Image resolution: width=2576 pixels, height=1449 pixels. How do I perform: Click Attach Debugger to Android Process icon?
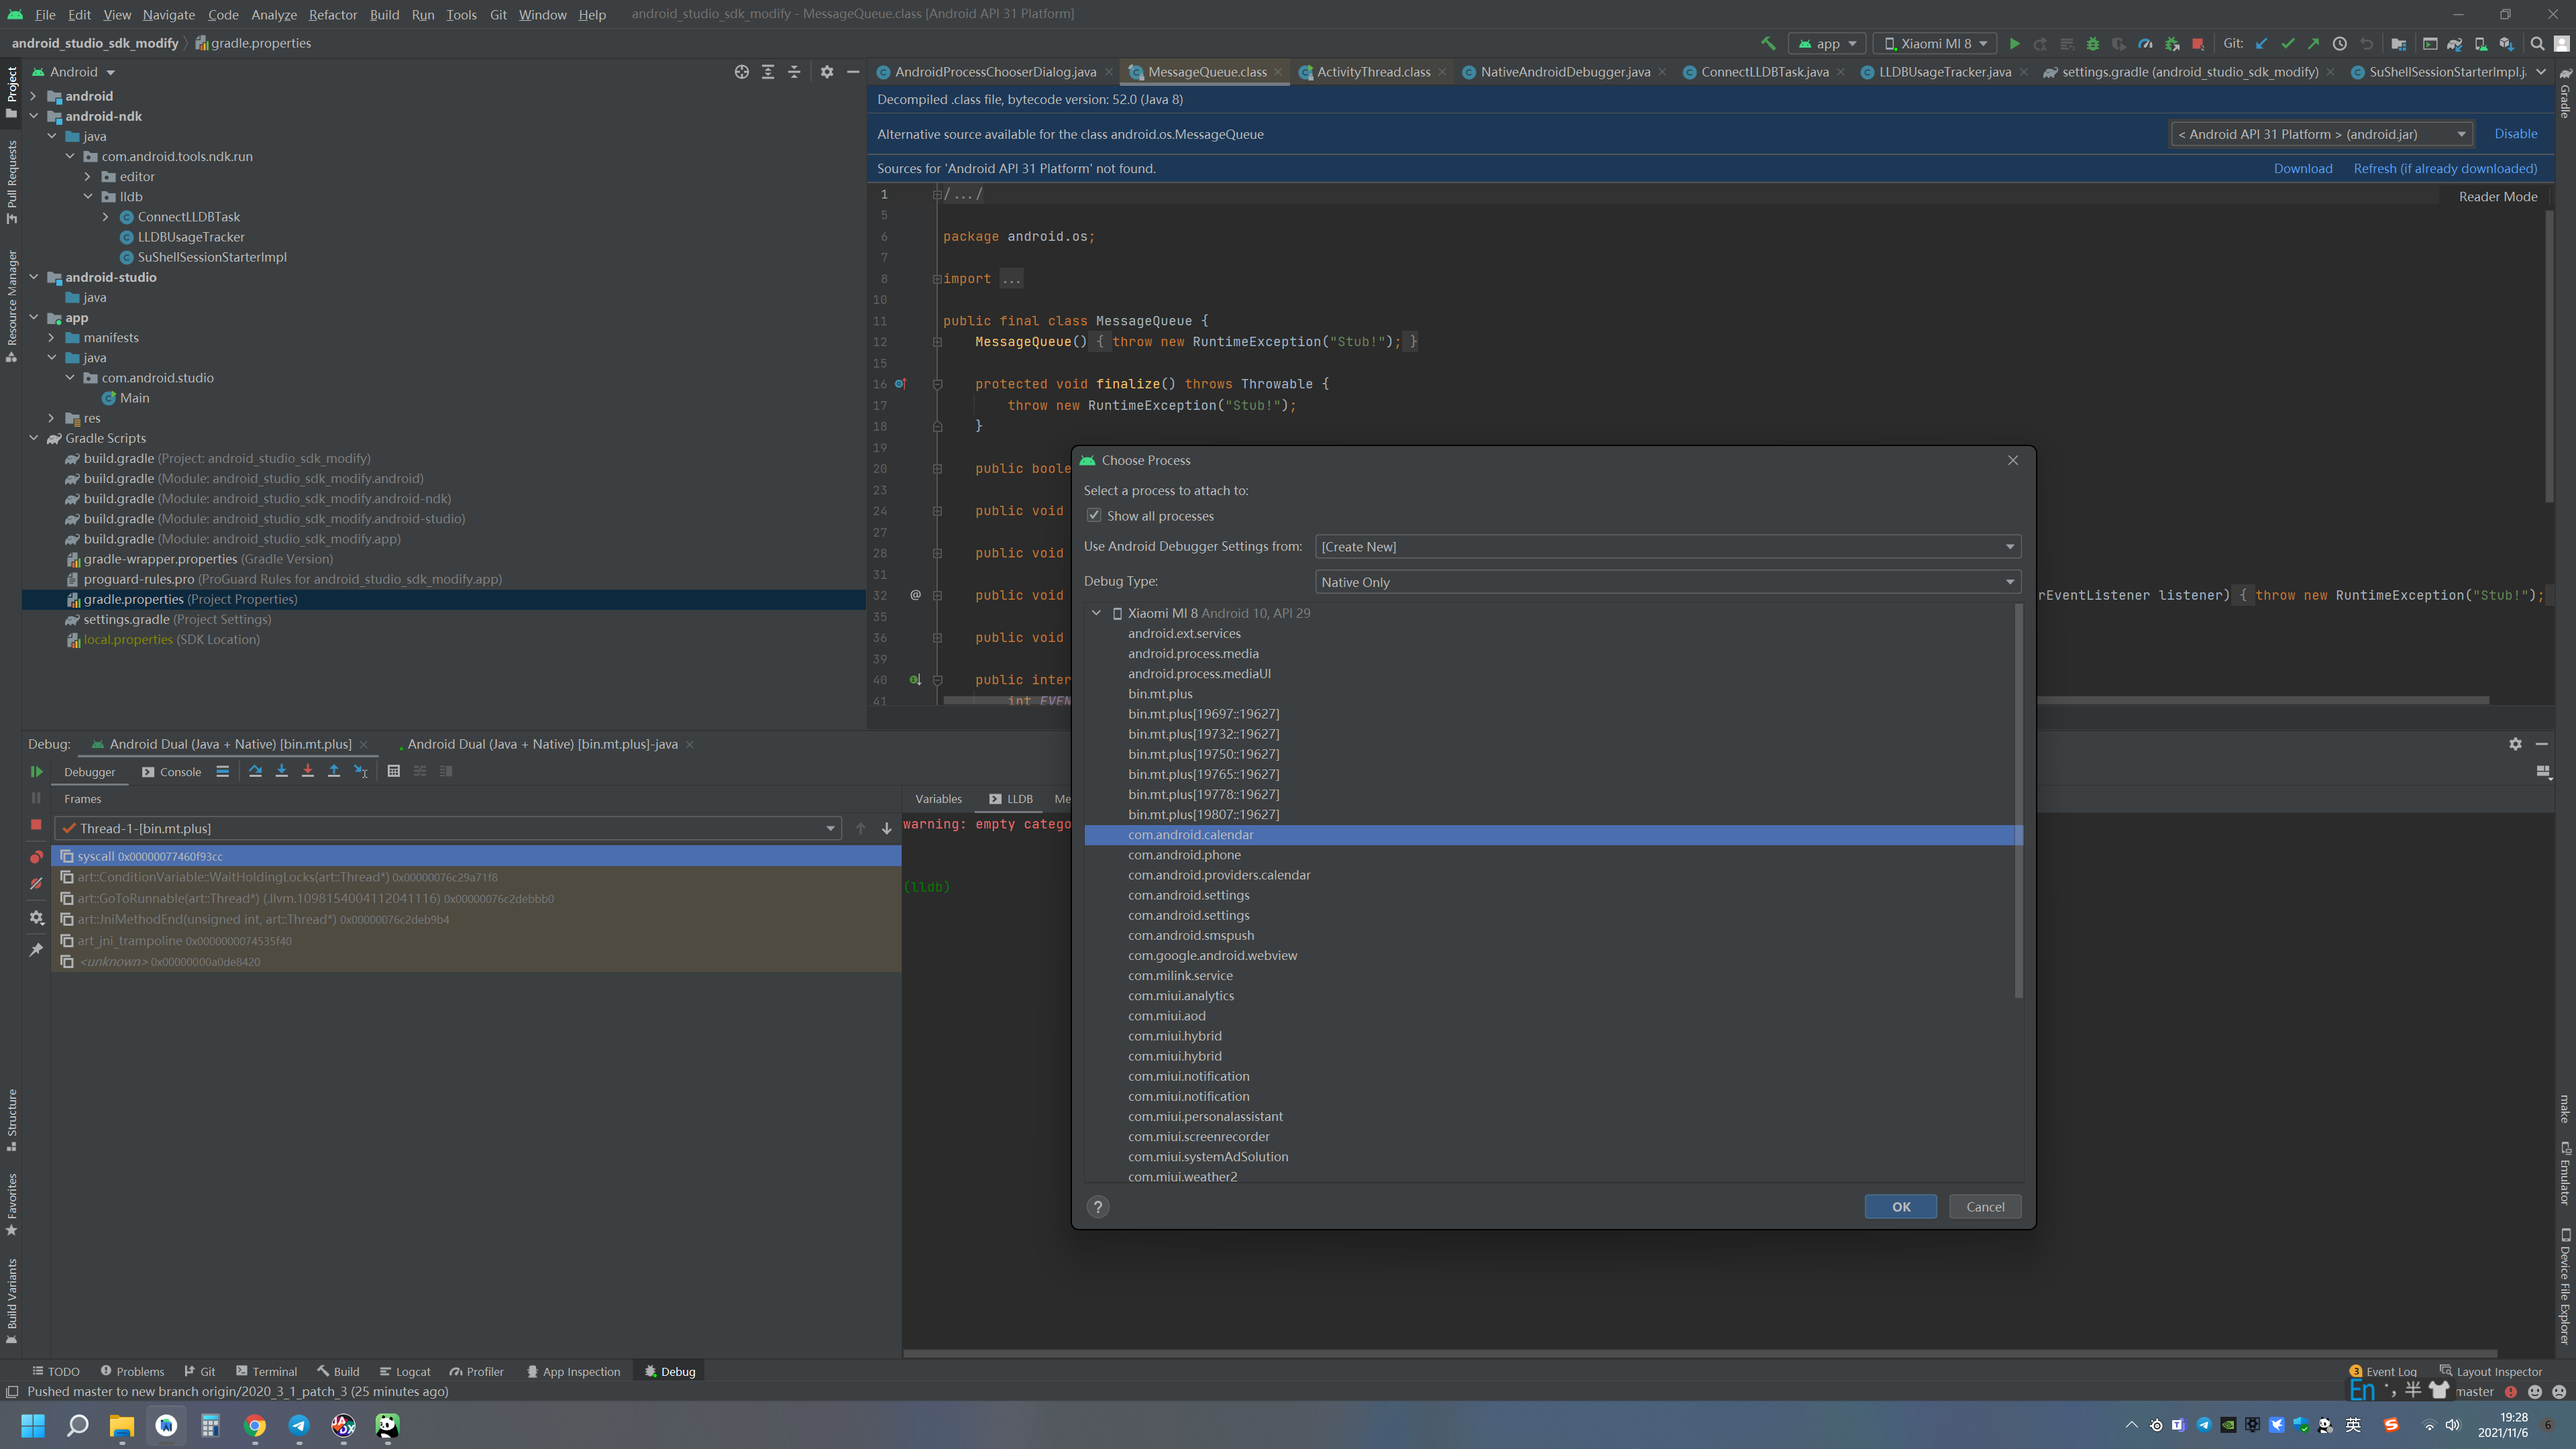point(2171,44)
